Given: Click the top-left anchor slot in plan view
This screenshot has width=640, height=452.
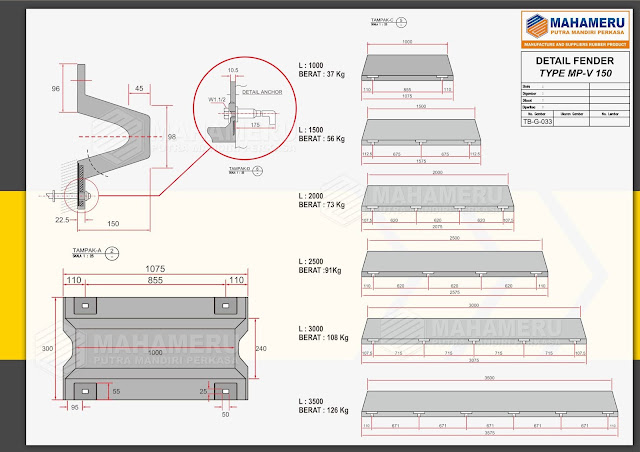Looking at the screenshot, I should click(86, 304).
